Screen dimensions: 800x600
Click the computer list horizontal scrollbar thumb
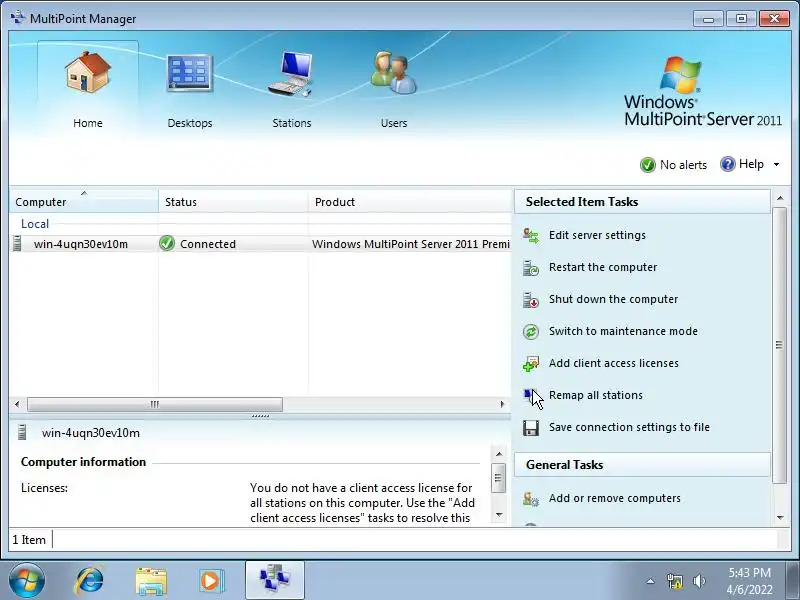click(x=155, y=404)
